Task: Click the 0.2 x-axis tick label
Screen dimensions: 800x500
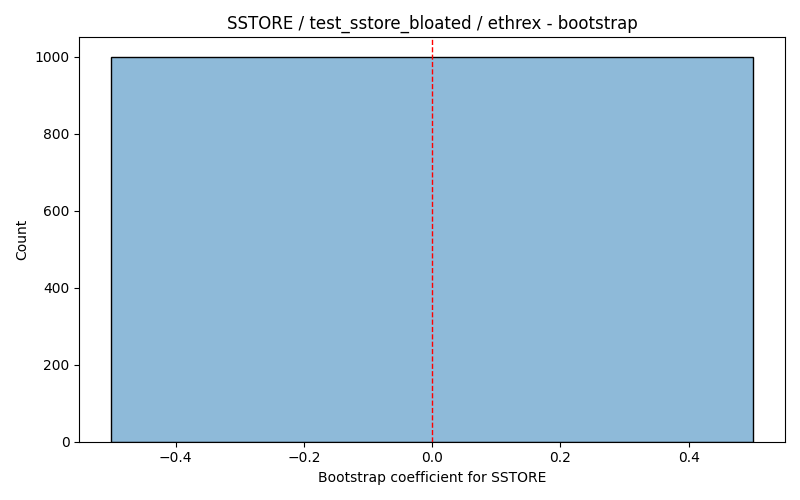Action: pyautogui.click(x=561, y=457)
